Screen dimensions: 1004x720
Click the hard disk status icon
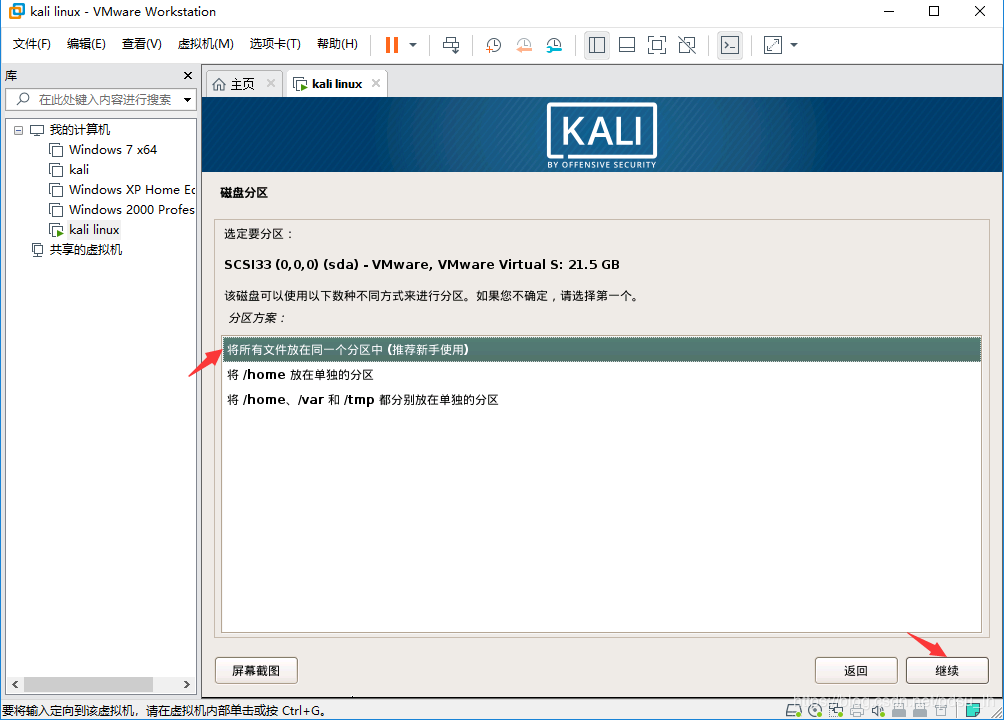[794, 710]
